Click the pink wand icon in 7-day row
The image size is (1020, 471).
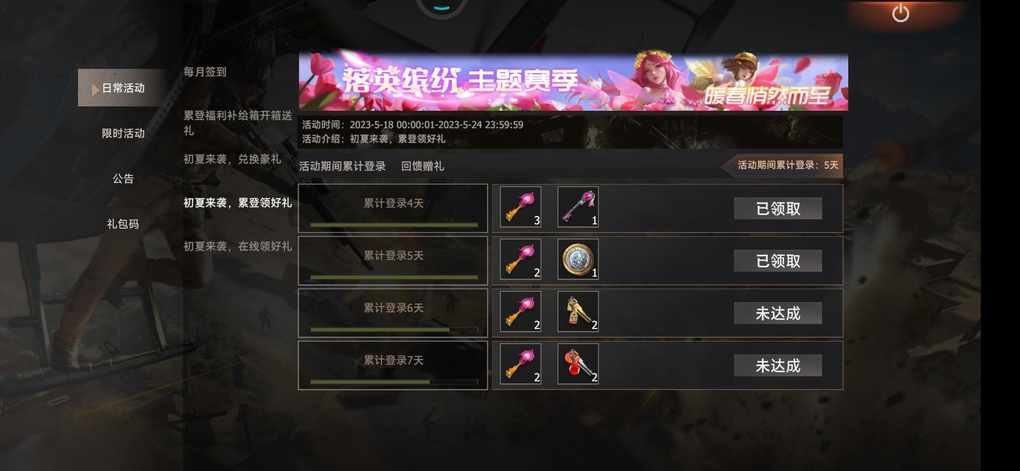tap(520, 364)
